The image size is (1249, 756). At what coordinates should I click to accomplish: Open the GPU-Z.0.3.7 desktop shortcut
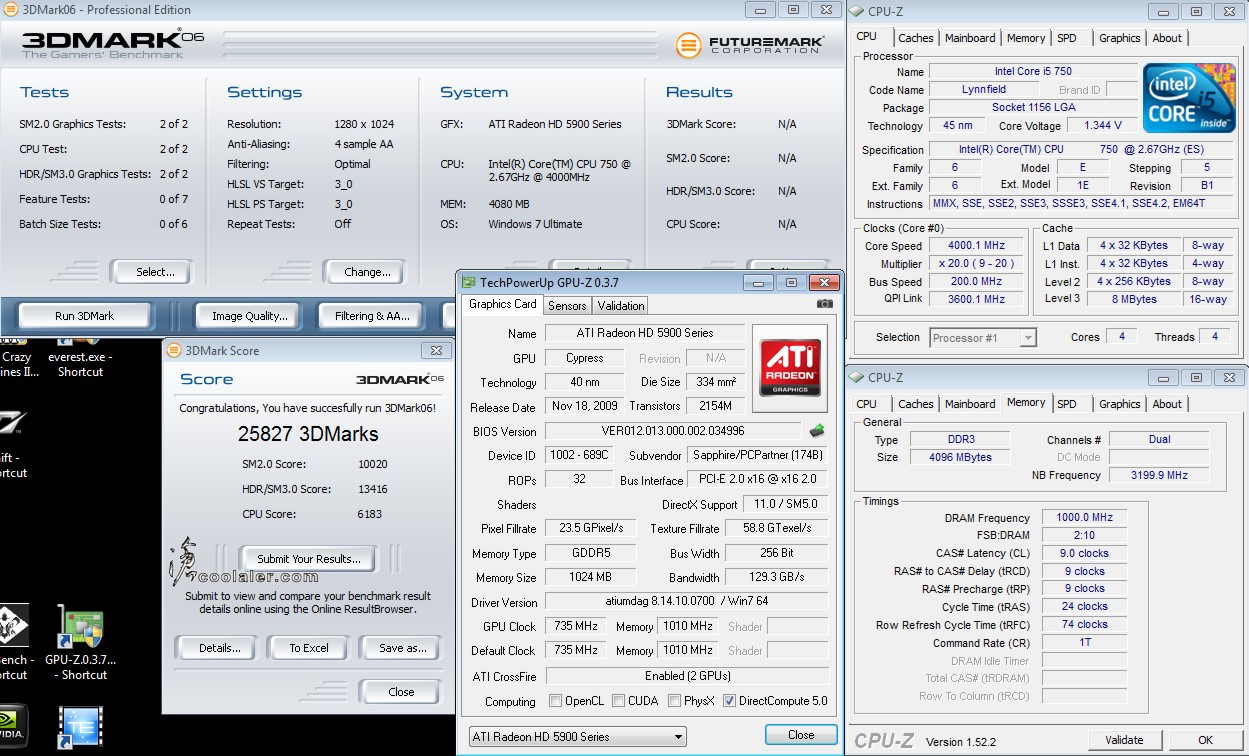tap(82, 644)
